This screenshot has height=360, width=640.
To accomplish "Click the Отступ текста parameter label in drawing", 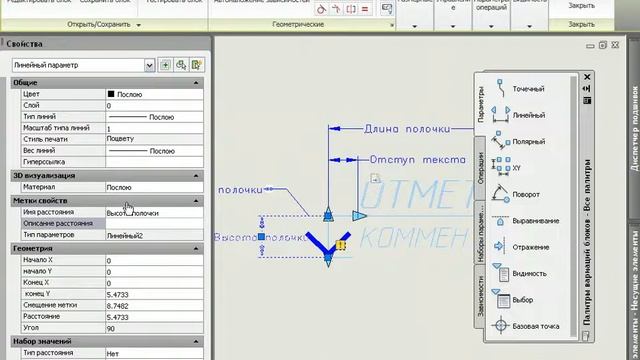I will tap(417, 160).
